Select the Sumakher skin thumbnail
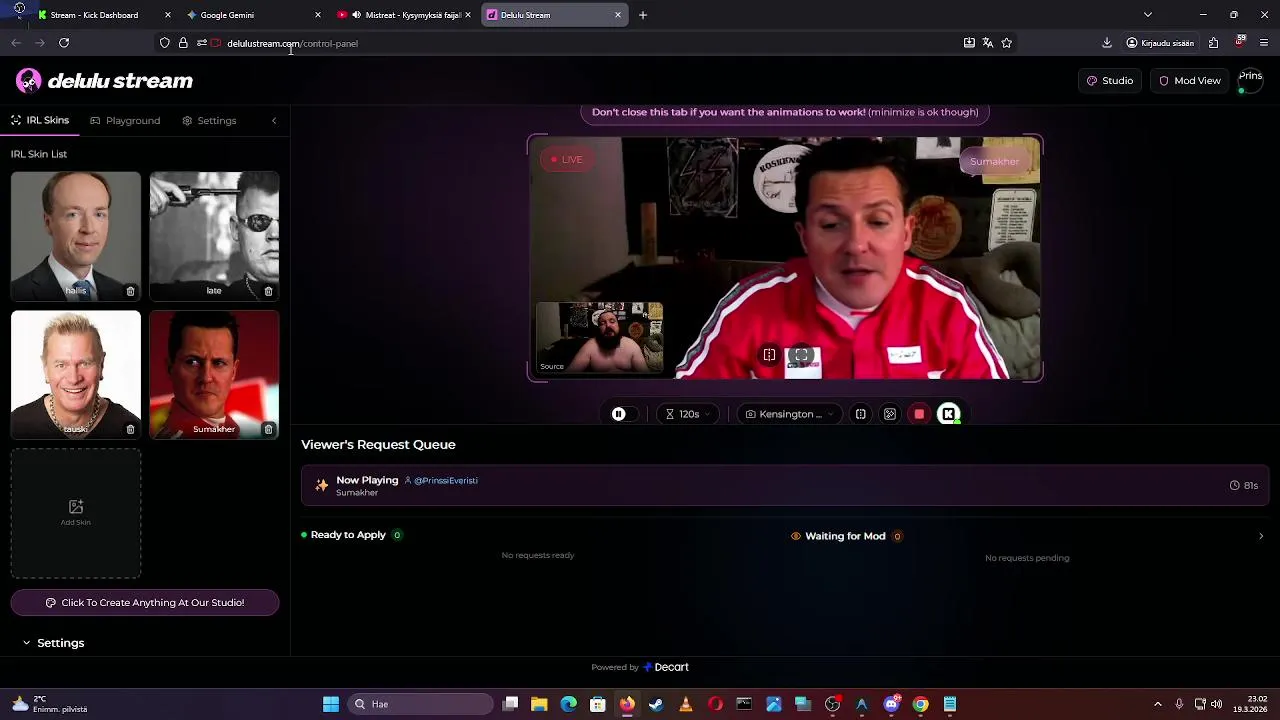Screen dimensions: 1280x720 tap(214, 375)
